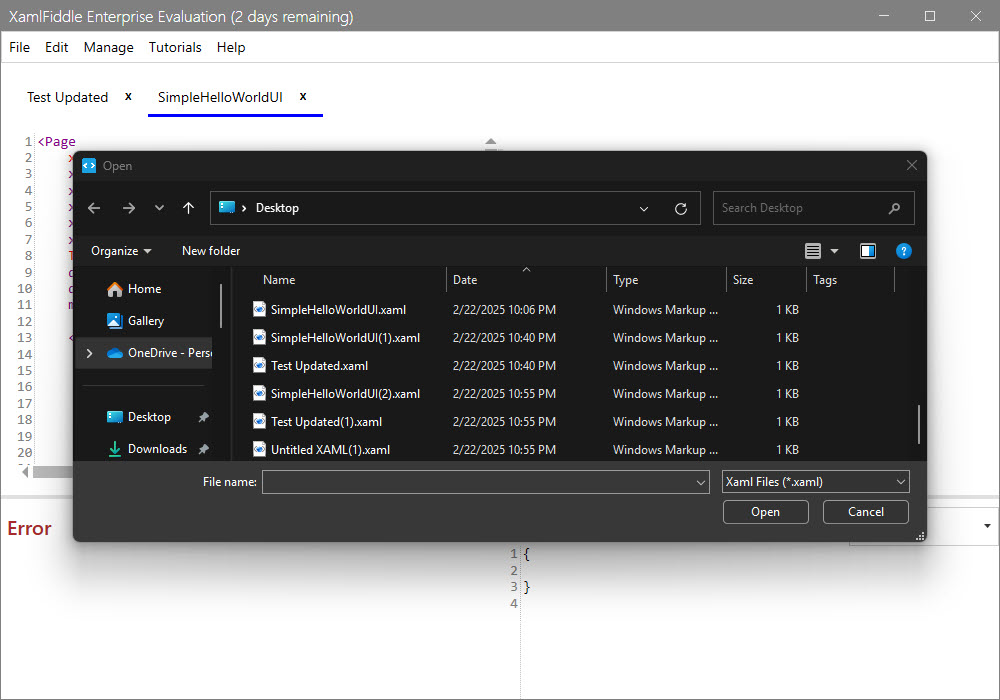Viewport: 1000px width, 700px height.
Task: Open Desktop in the navigation pane
Action: [149, 417]
